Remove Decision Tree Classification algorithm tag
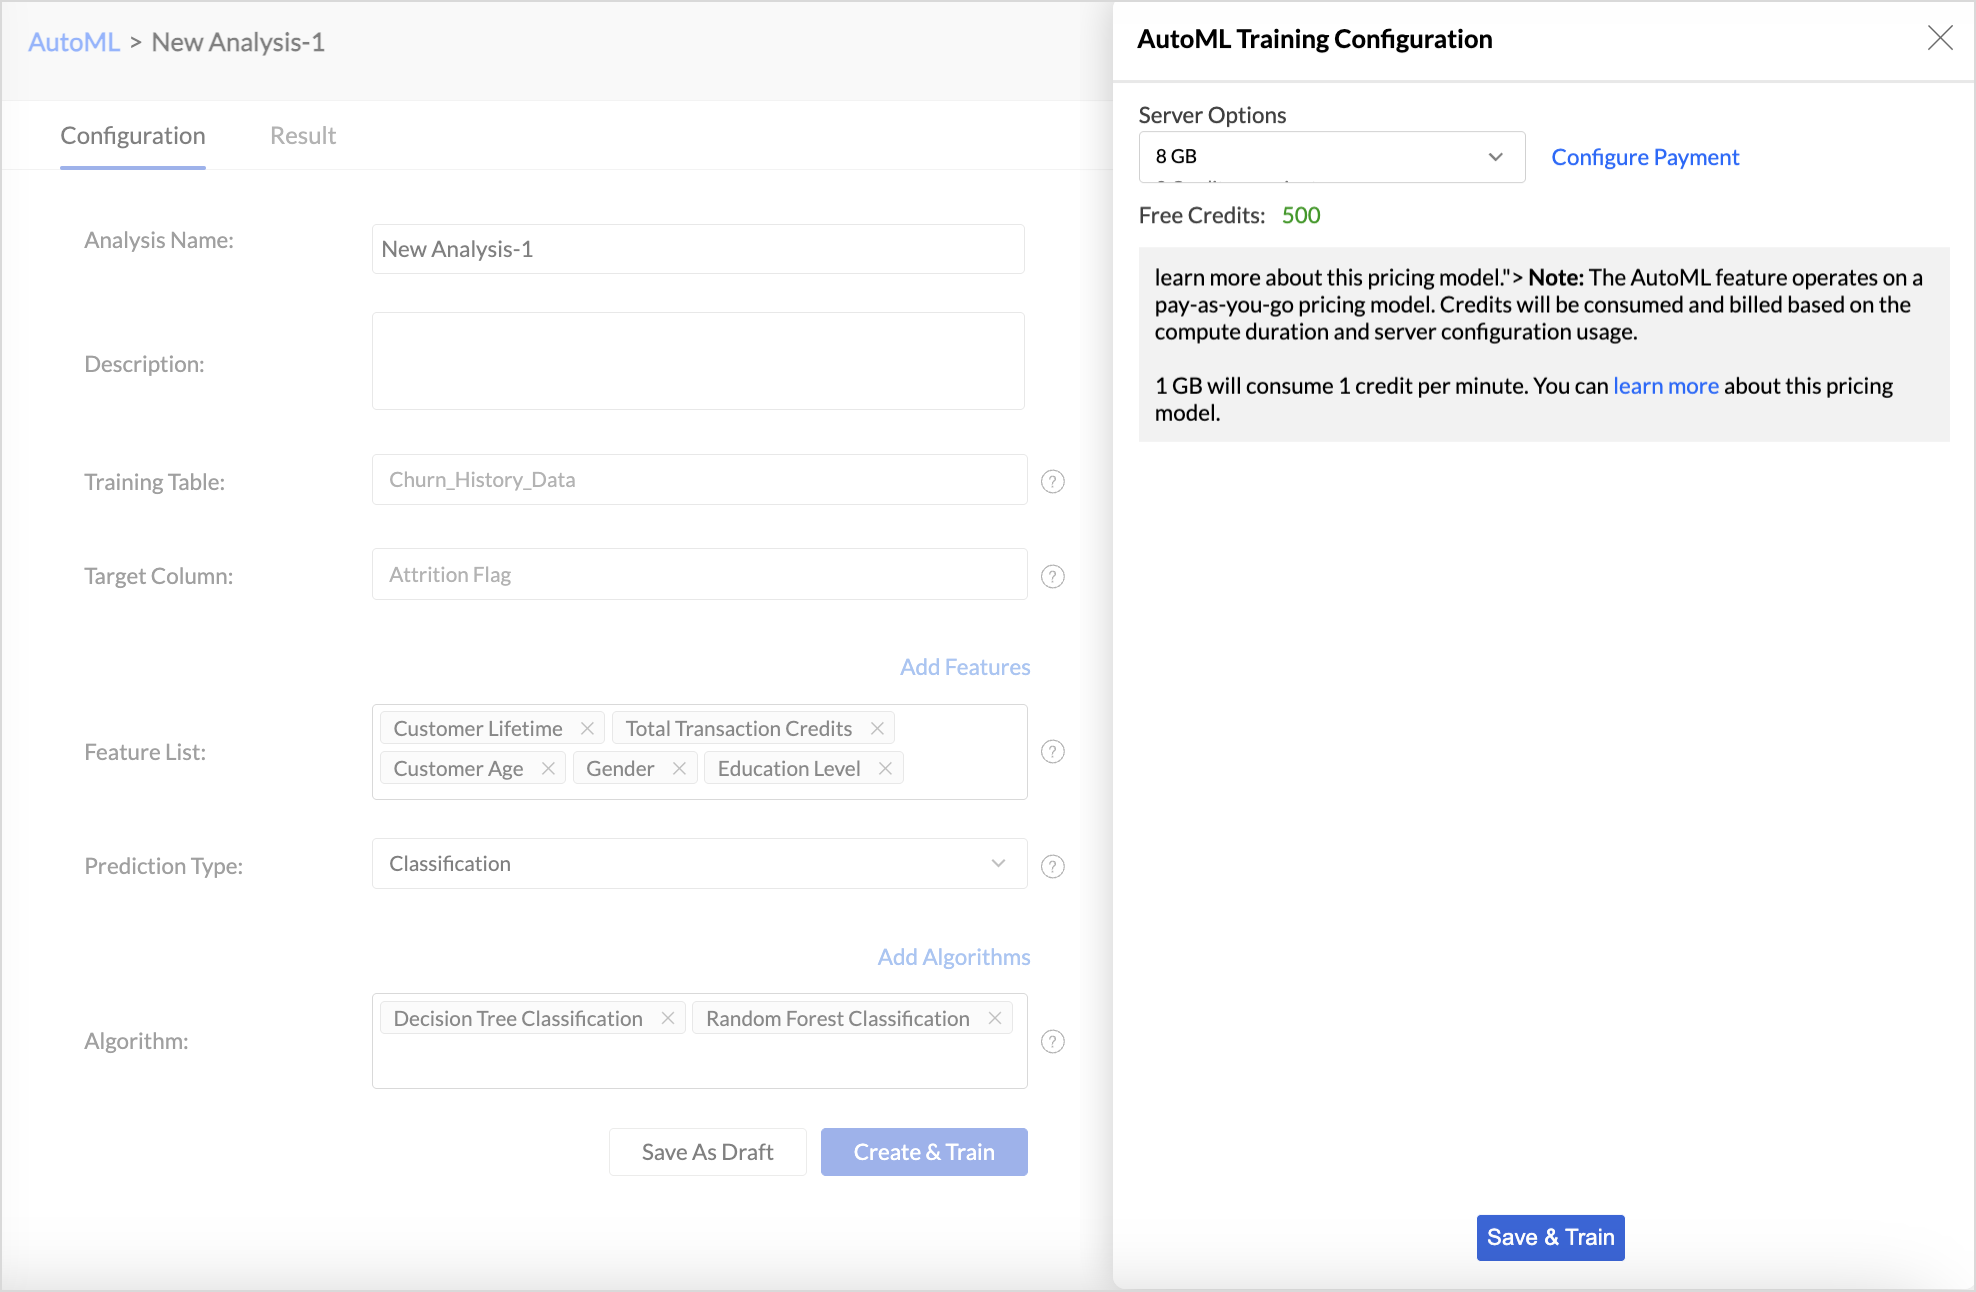The height and width of the screenshot is (1292, 1976). pos(668,1018)
